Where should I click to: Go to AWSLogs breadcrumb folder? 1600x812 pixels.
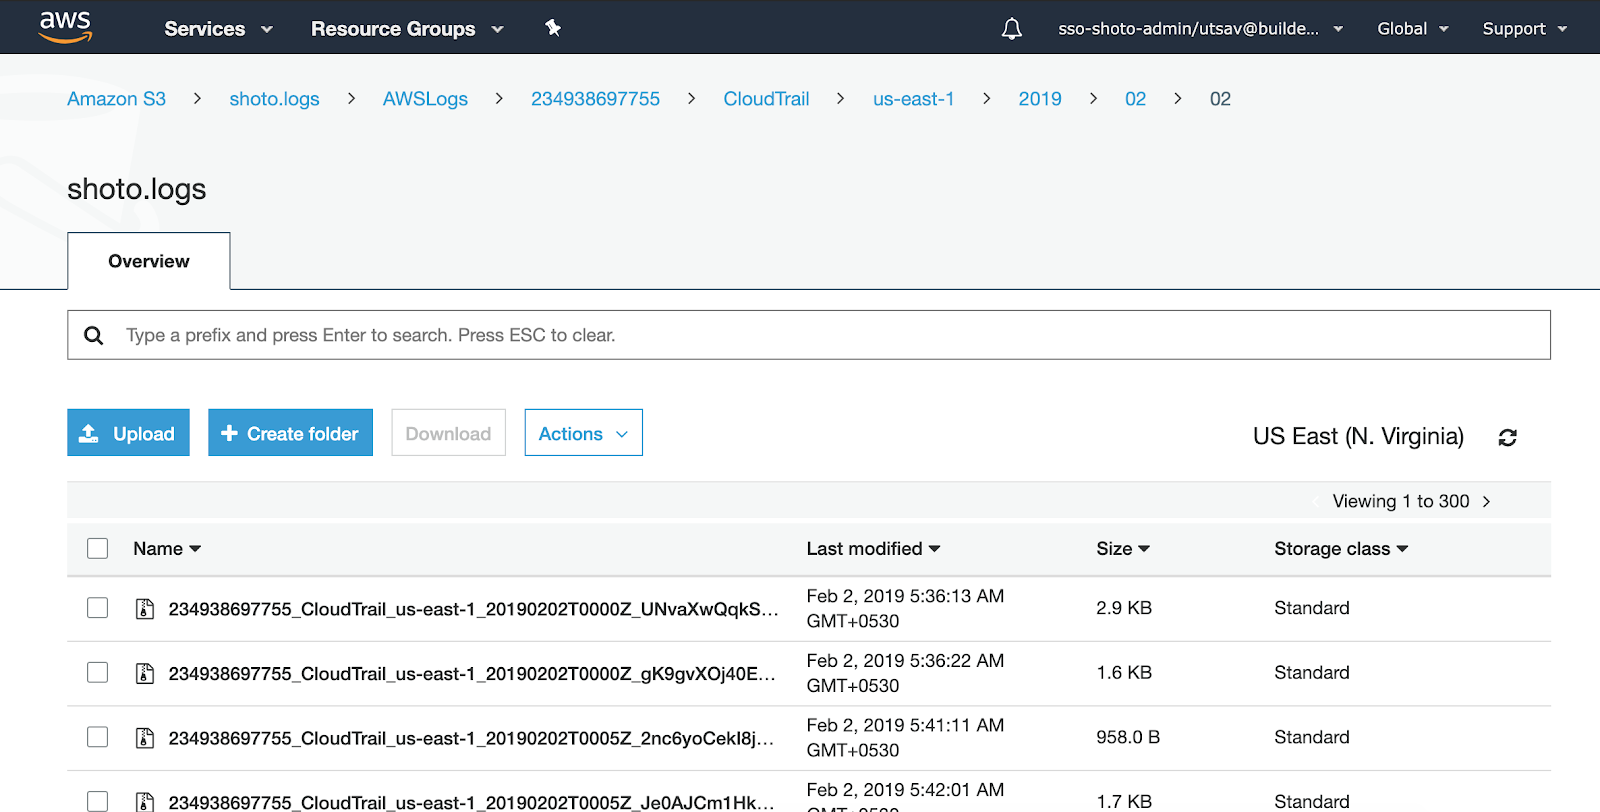pyautogui.click(x=425, y=99)
